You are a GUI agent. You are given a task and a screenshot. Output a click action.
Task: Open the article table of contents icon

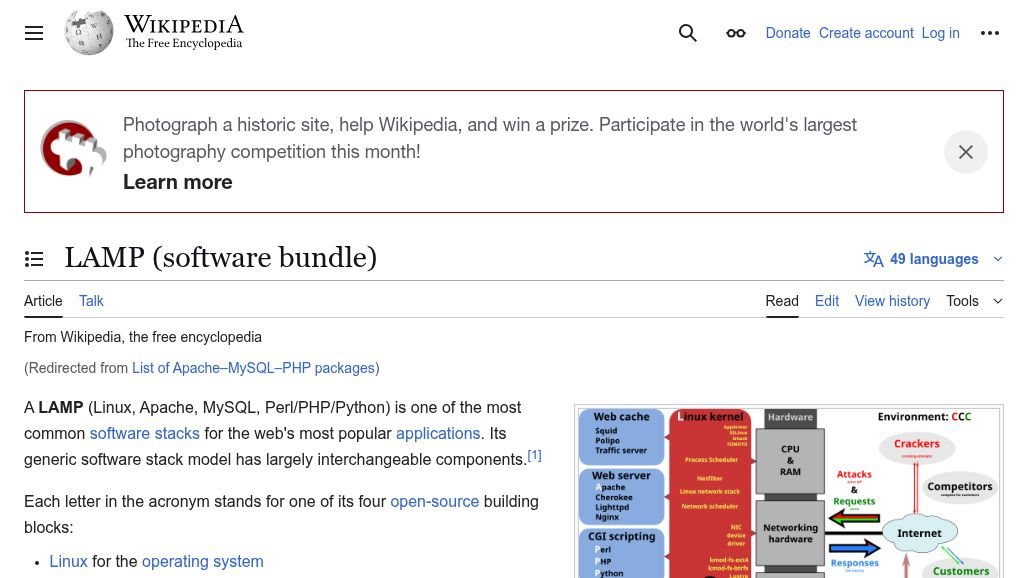click(34, 258)
